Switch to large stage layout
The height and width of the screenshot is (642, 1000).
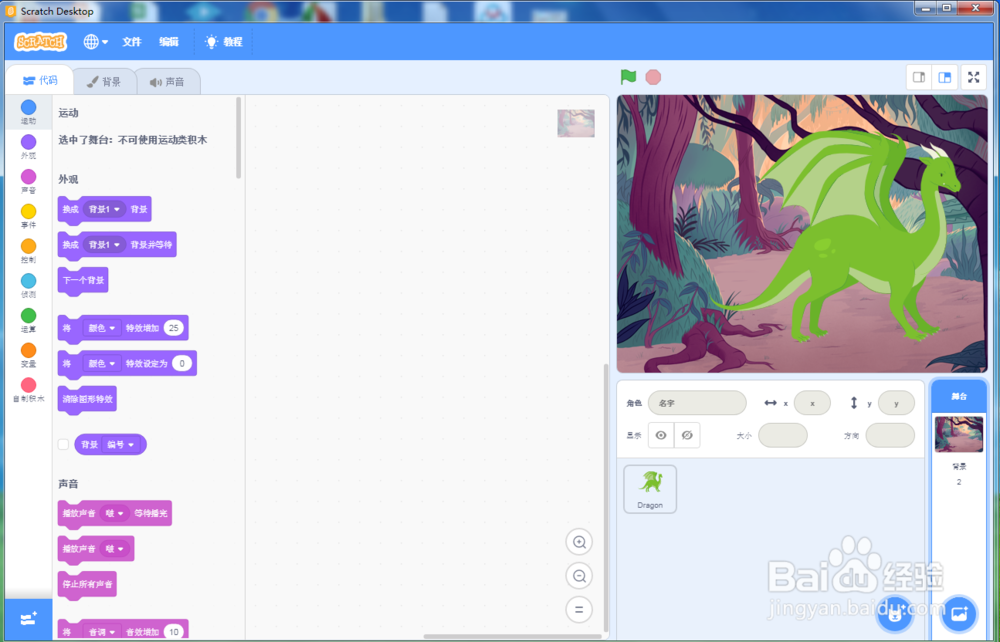click(x=945, y=77)
